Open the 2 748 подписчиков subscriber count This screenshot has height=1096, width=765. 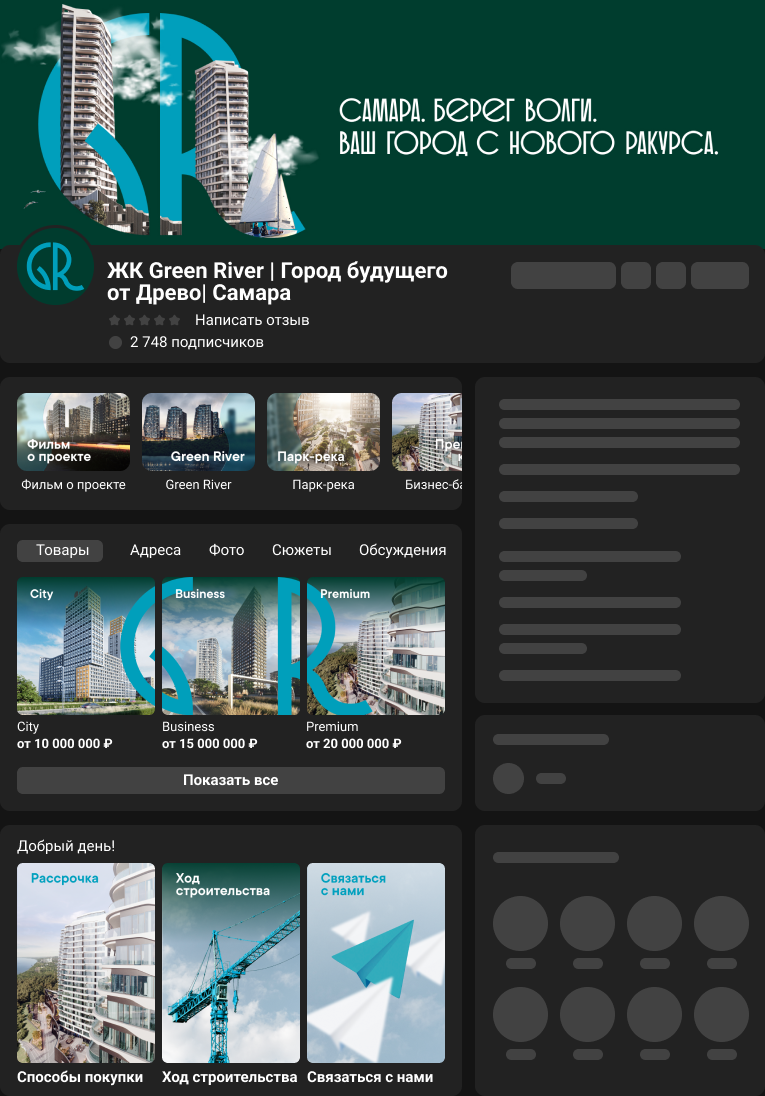196,342
